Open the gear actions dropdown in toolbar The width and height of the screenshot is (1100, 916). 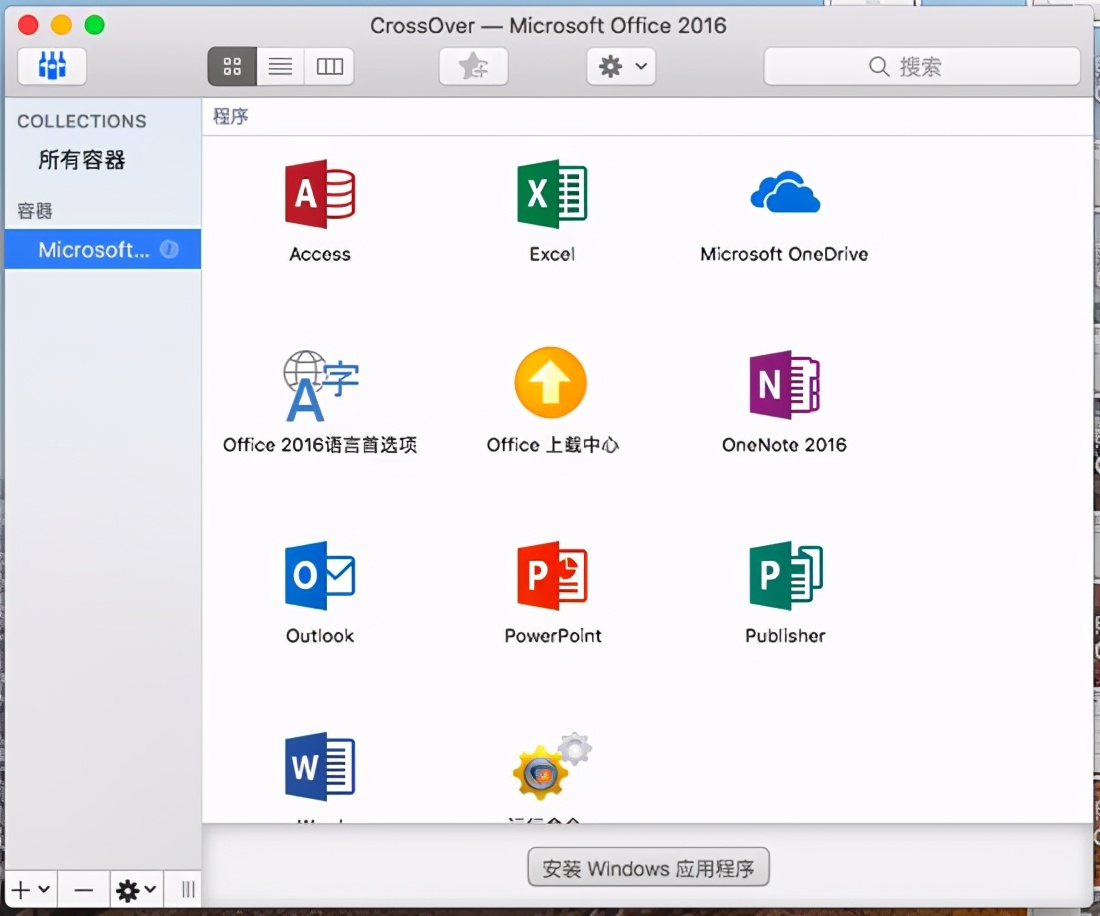[x=620, y=66]
